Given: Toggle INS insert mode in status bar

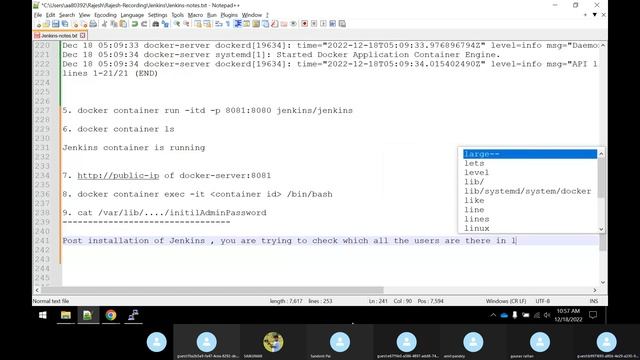Looking at the screenshot, I should tap(594, 301).
